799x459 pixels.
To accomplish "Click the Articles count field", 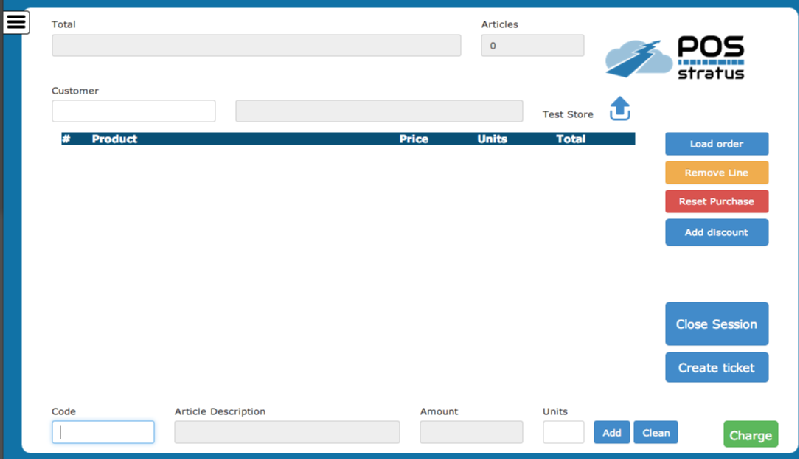I will 532,45.
